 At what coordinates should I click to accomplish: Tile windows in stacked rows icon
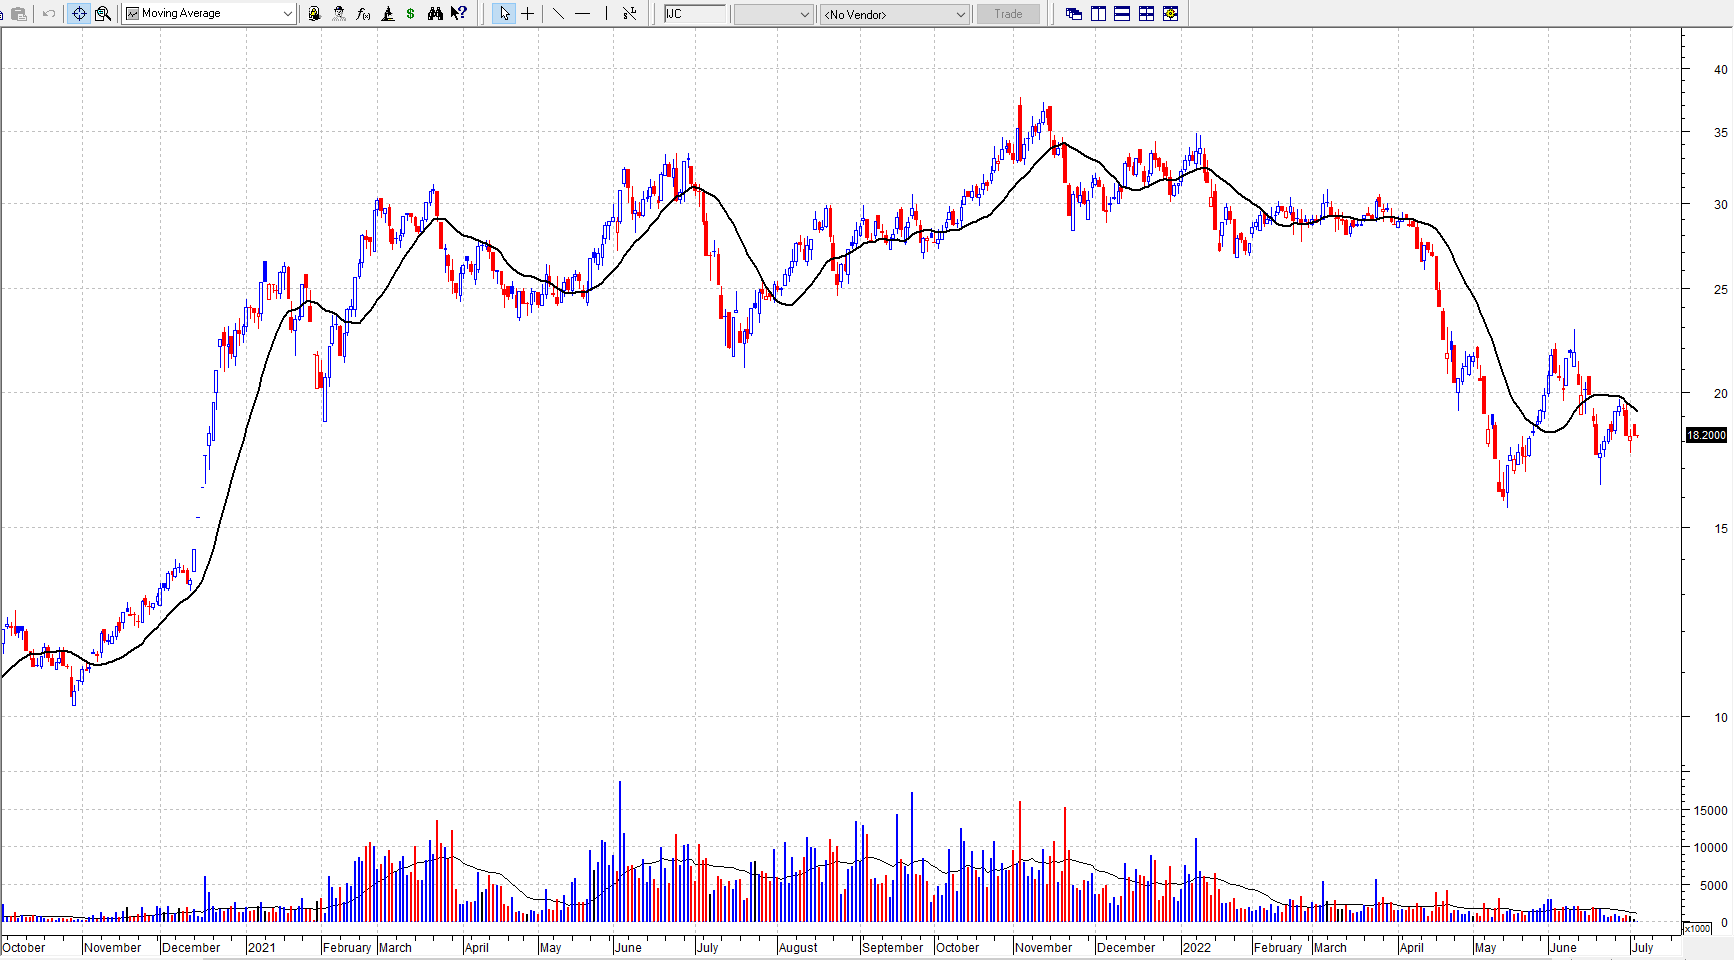[1122, 14]
